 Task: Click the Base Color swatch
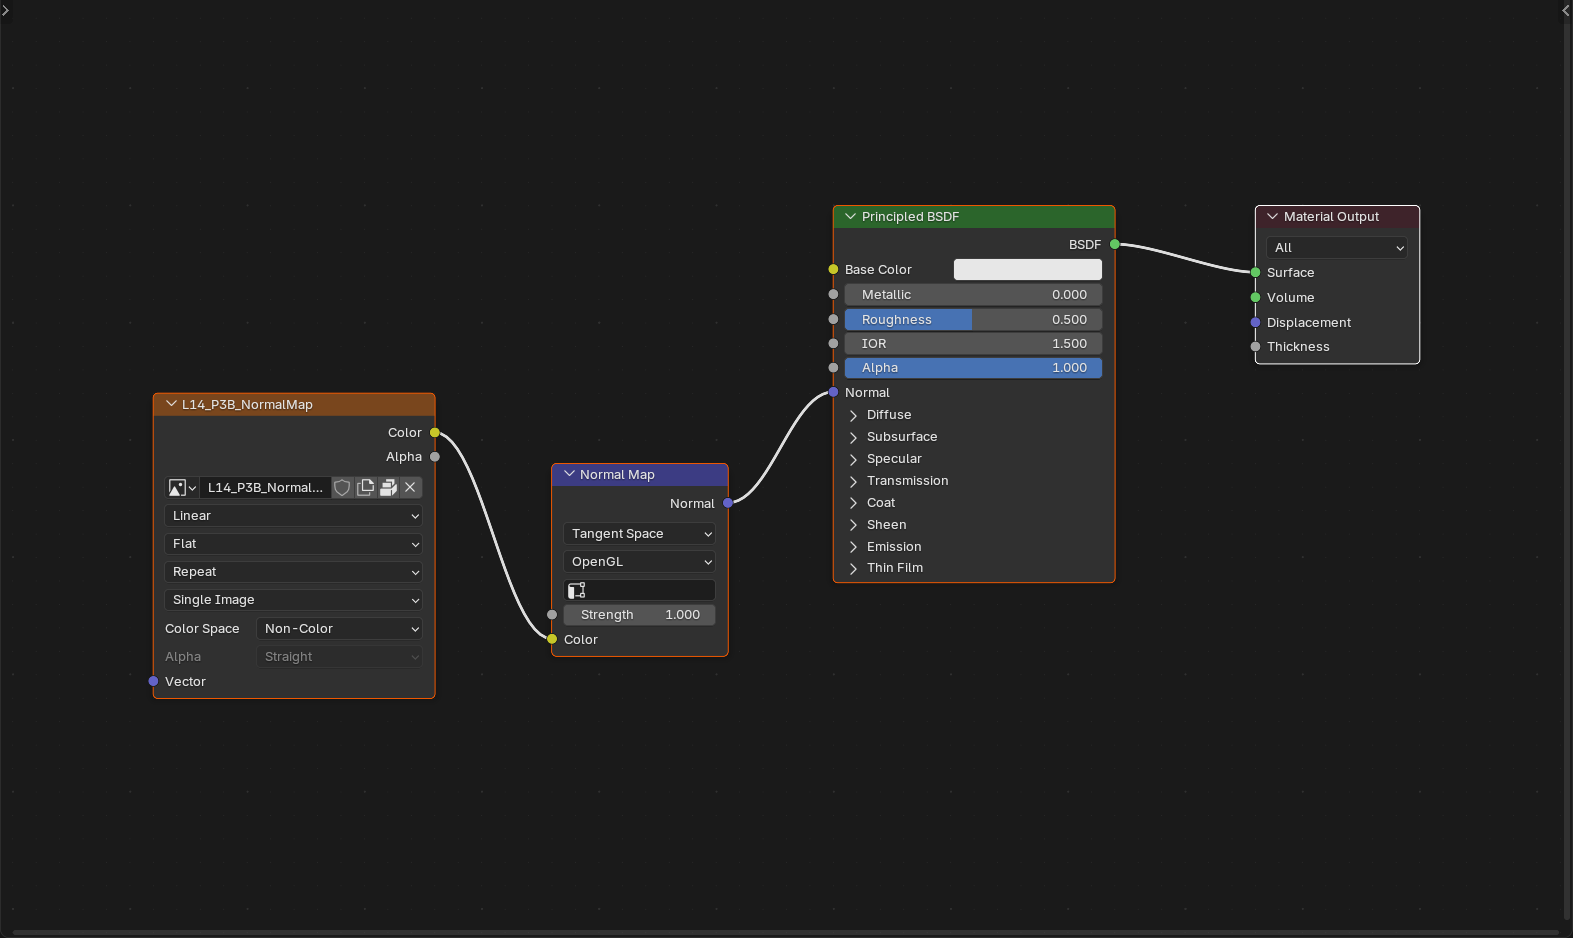1028,269
